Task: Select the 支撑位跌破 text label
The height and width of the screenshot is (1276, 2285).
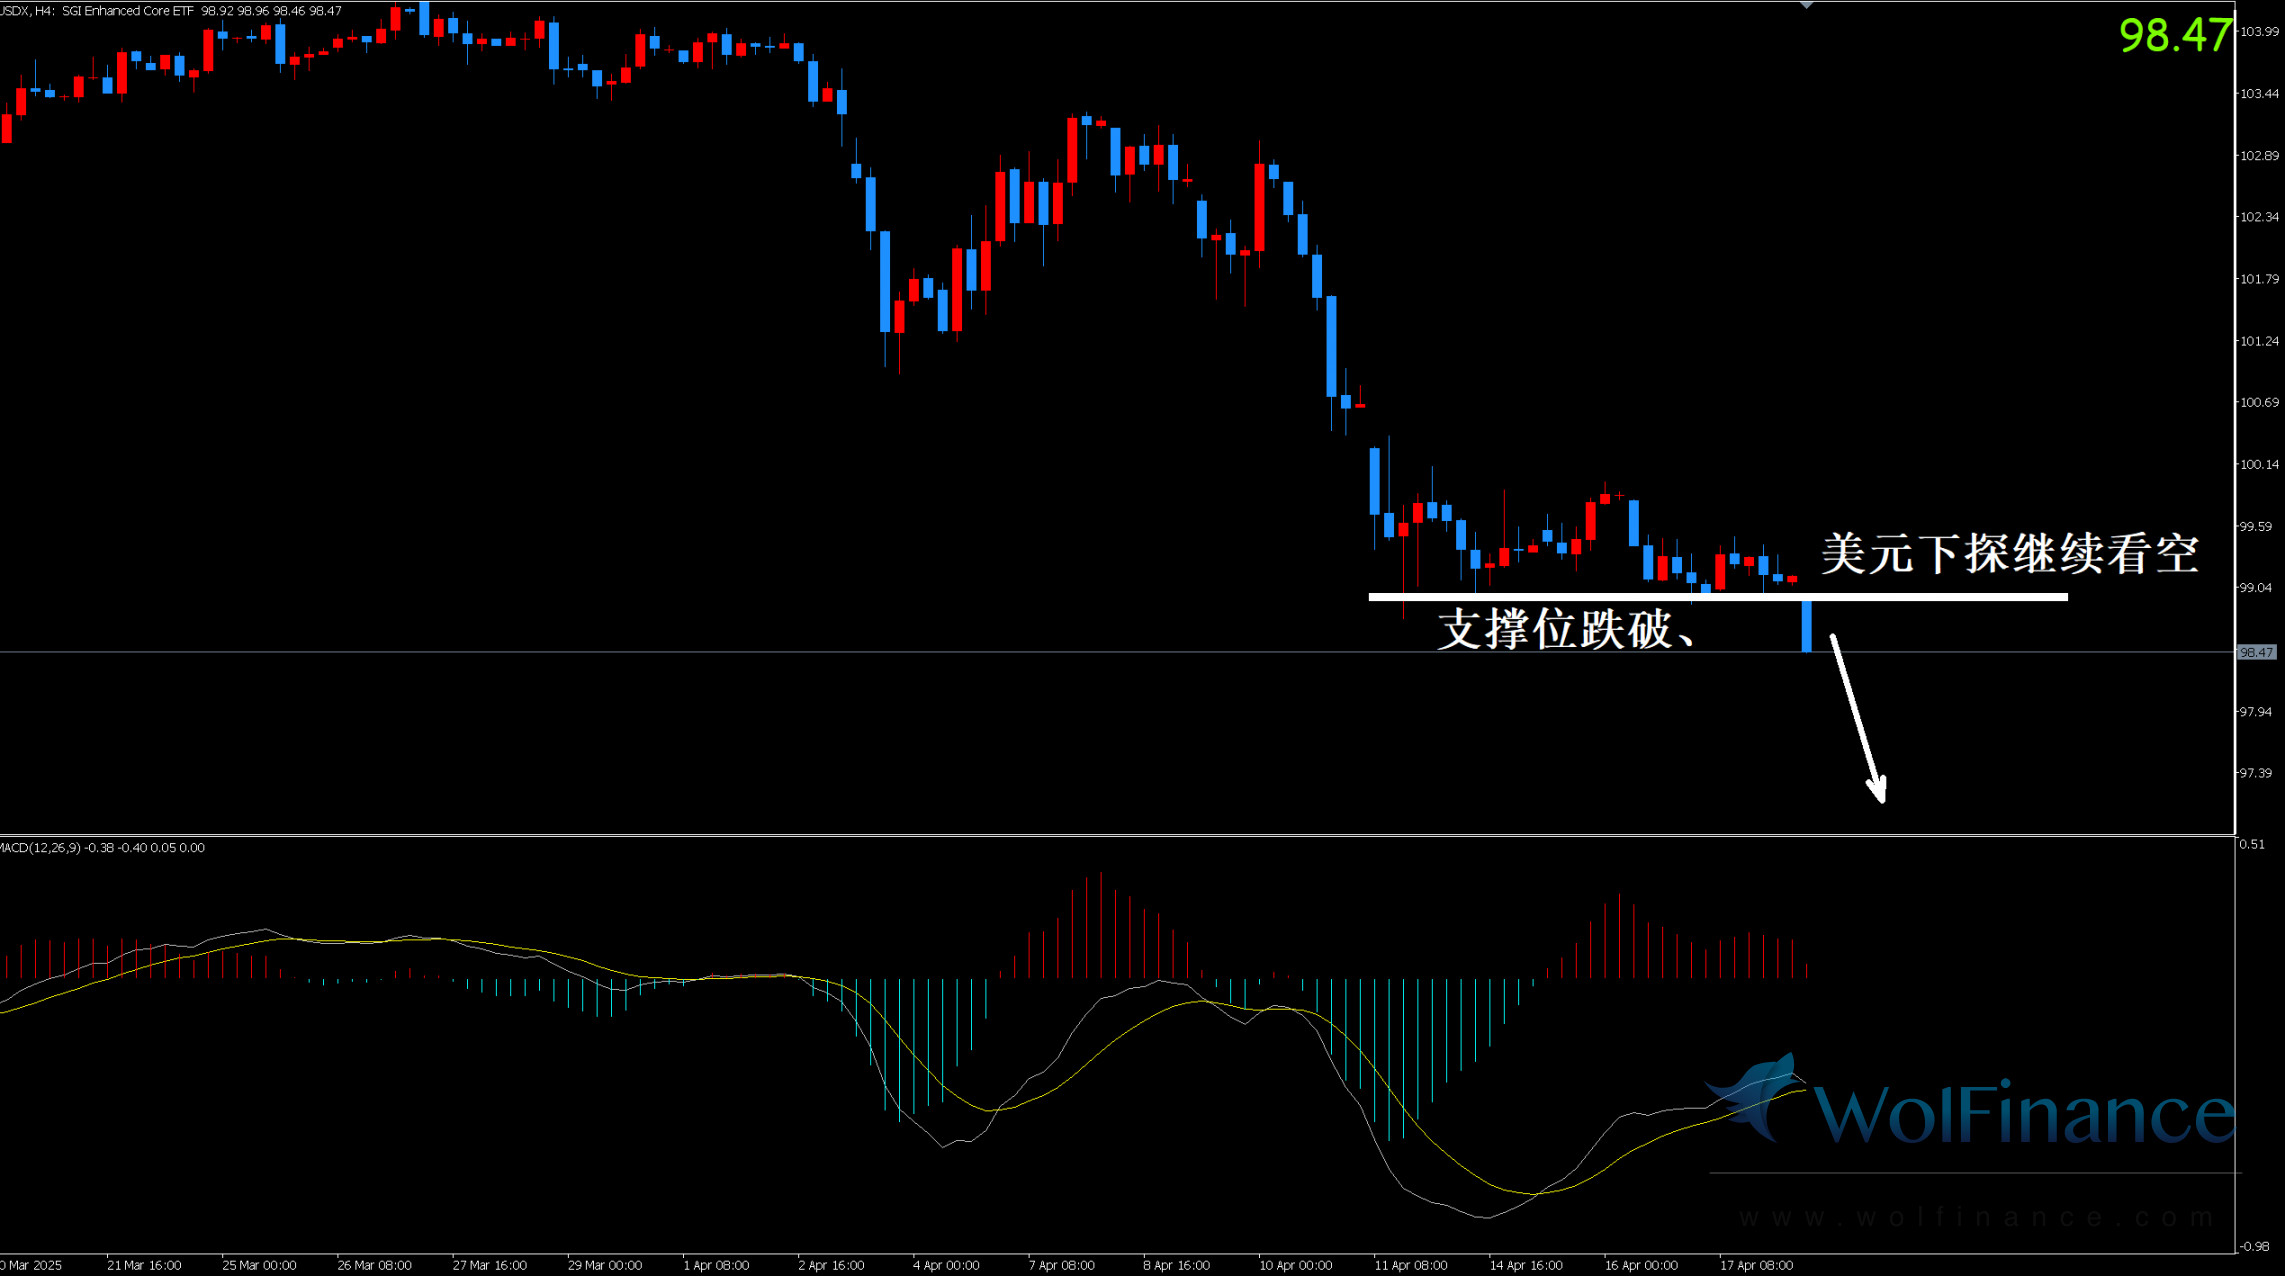Action: tap(1565, 630)
